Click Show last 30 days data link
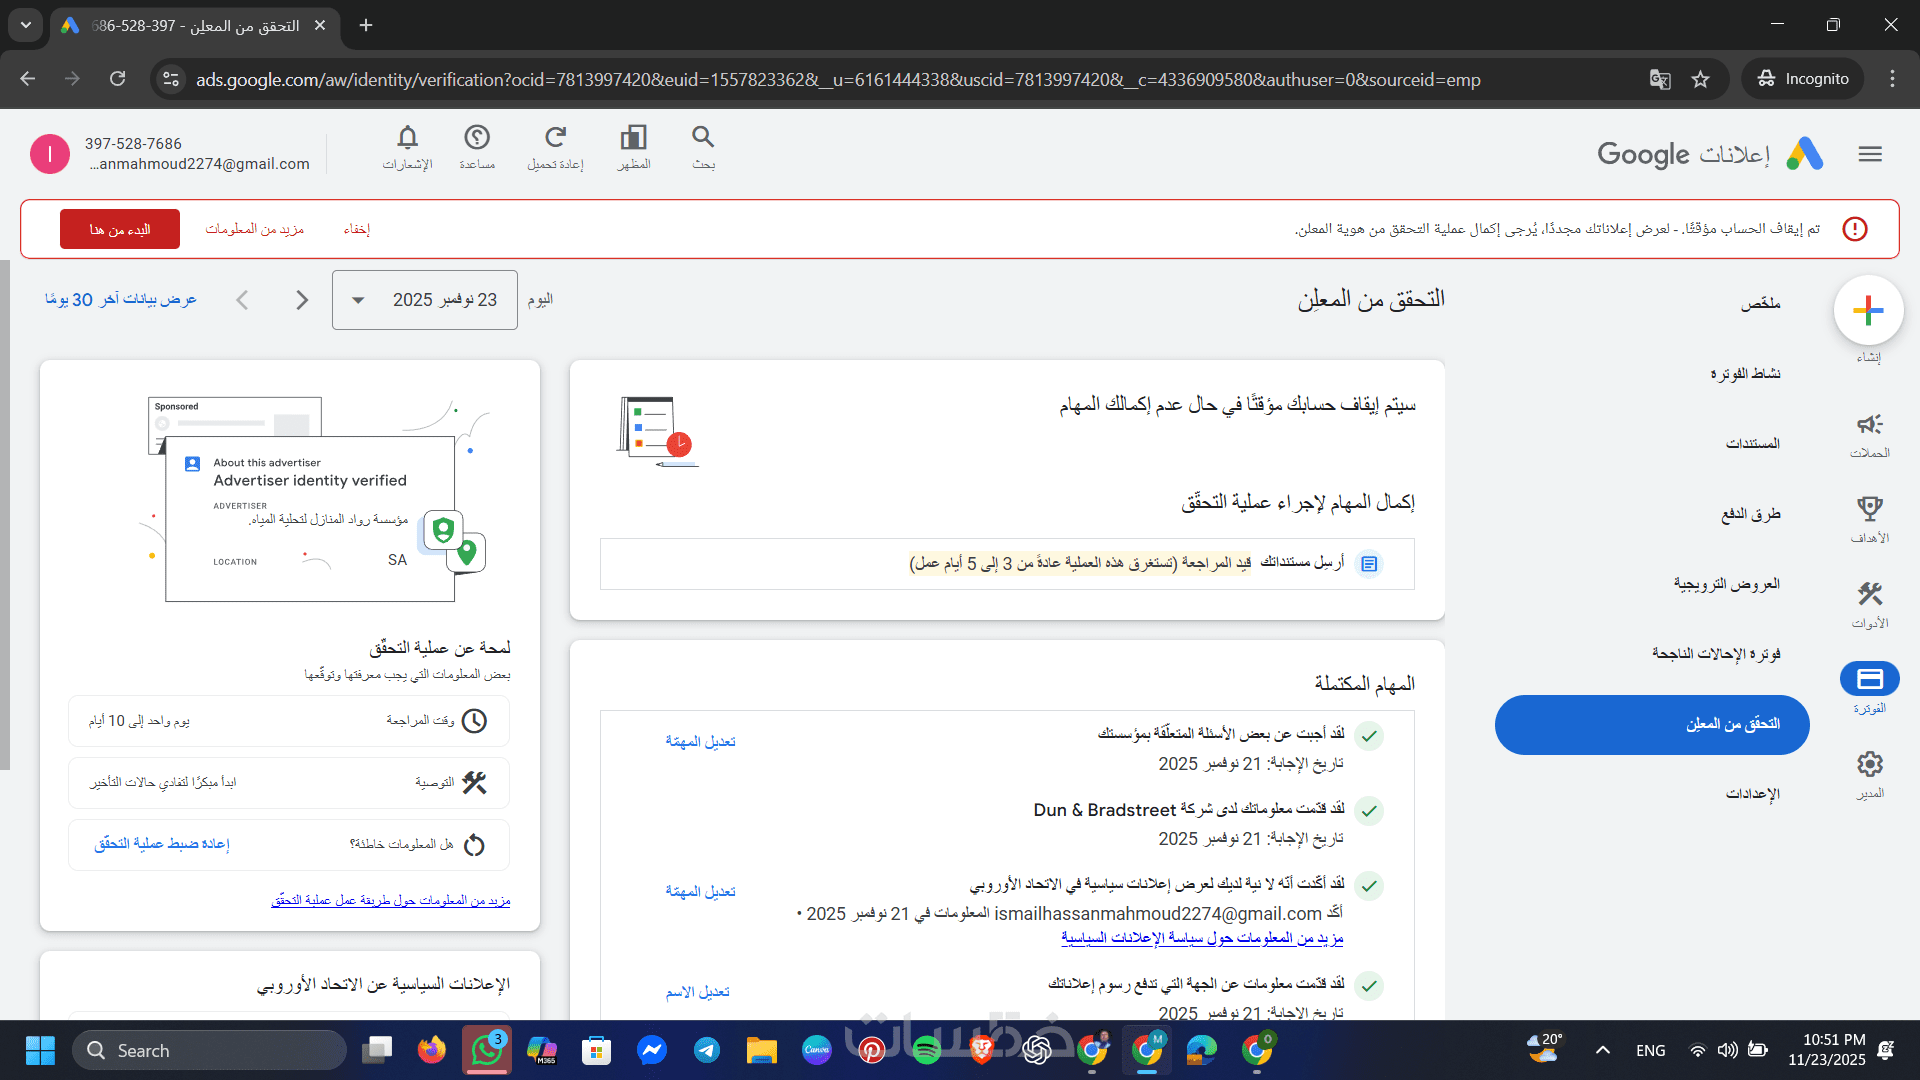The height and width of the screenshot is (1080, 1920). tap(121, 299)
